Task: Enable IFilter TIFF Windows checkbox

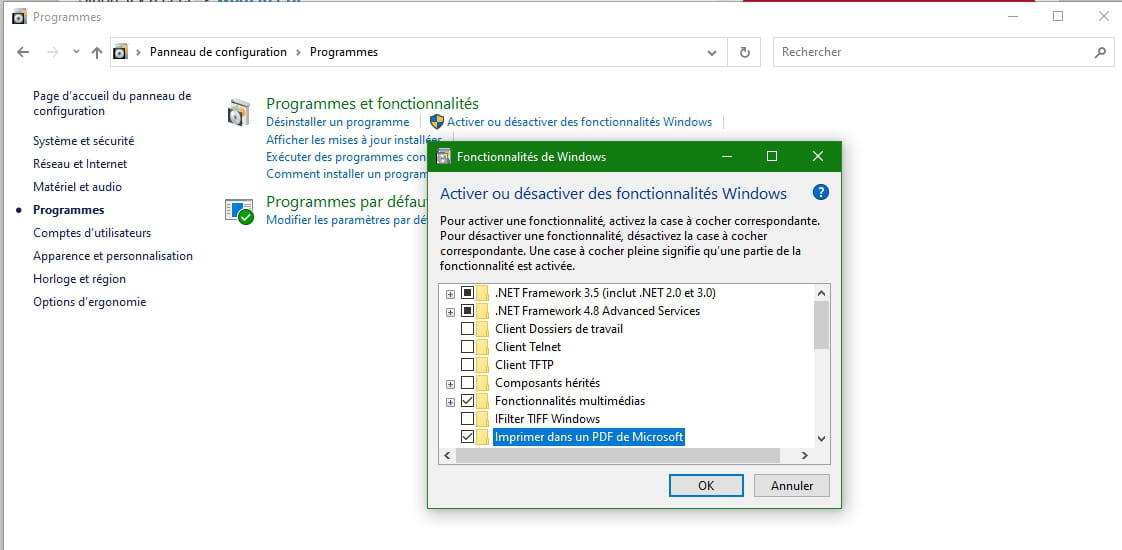Action: 467,418
